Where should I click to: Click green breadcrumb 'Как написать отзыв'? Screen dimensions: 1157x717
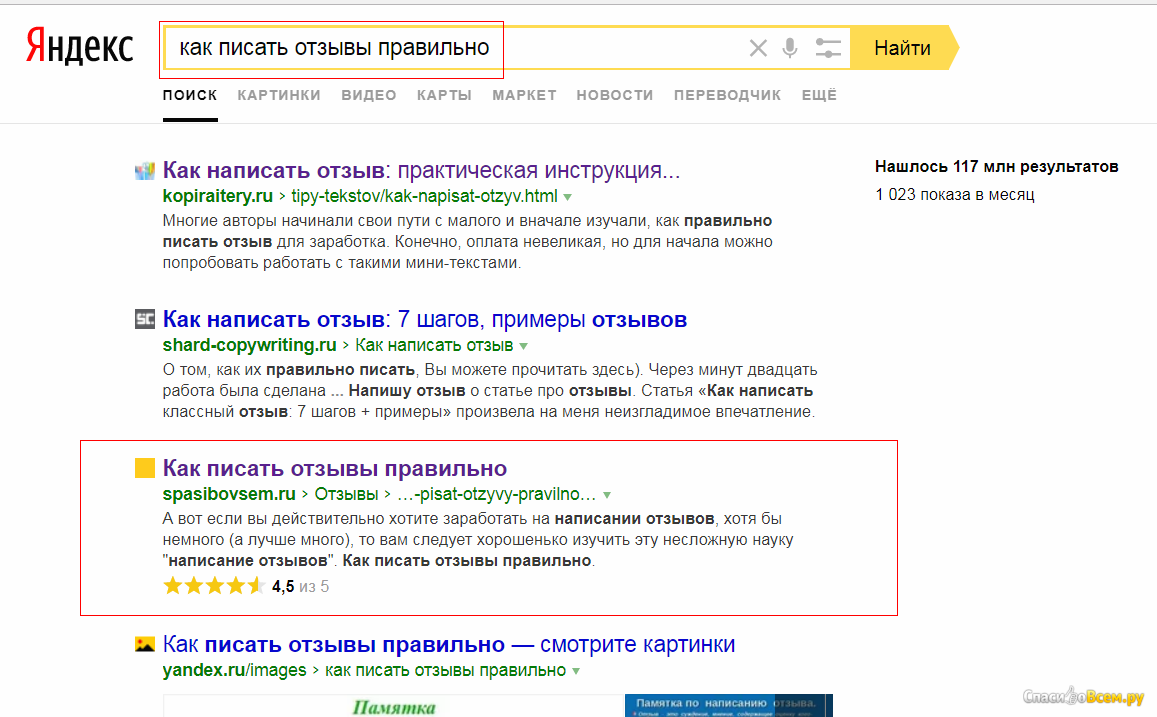[x=434, y=345]
